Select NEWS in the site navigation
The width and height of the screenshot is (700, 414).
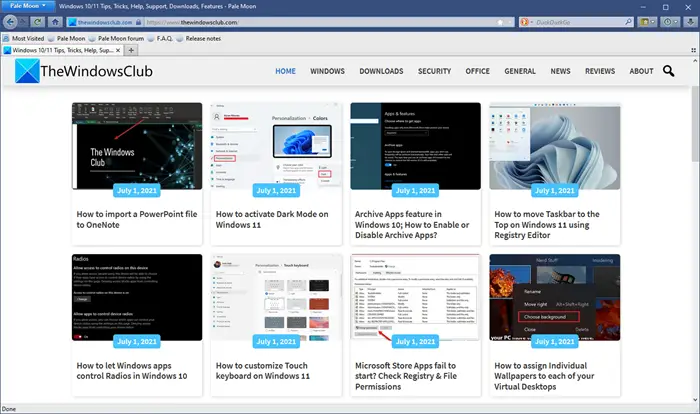click(x=560, y=71)
